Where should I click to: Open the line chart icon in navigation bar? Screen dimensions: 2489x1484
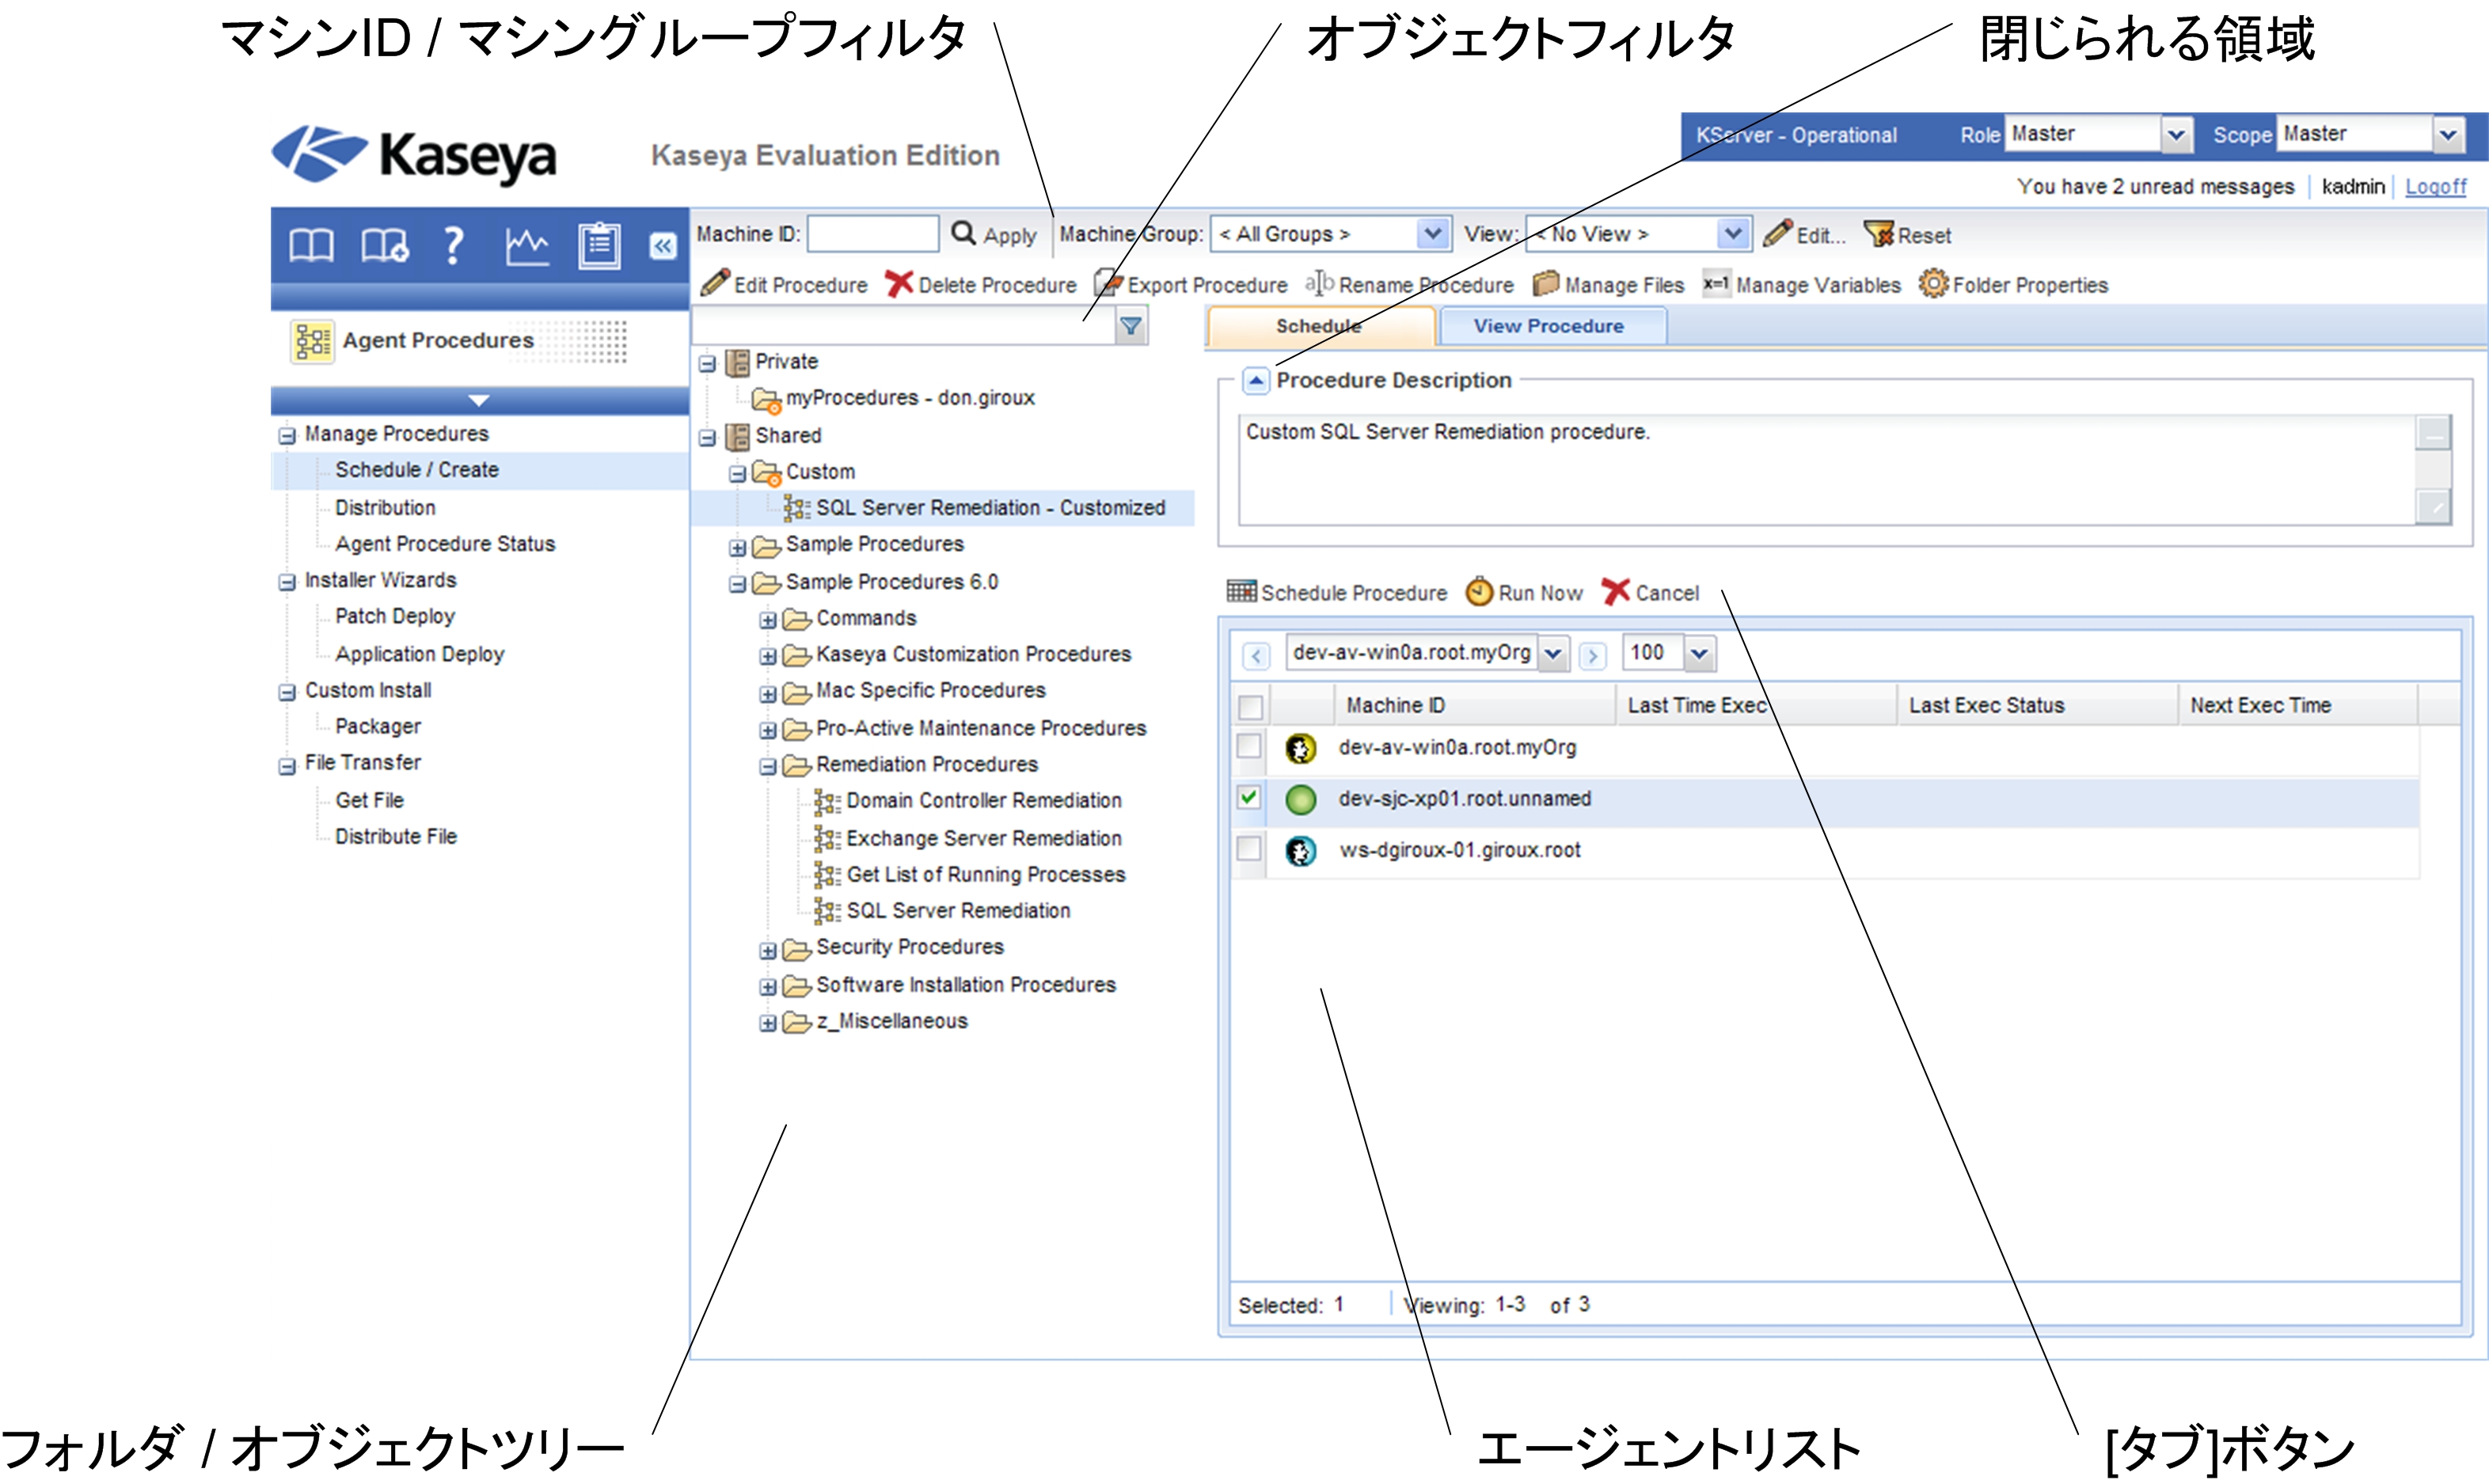527,245
